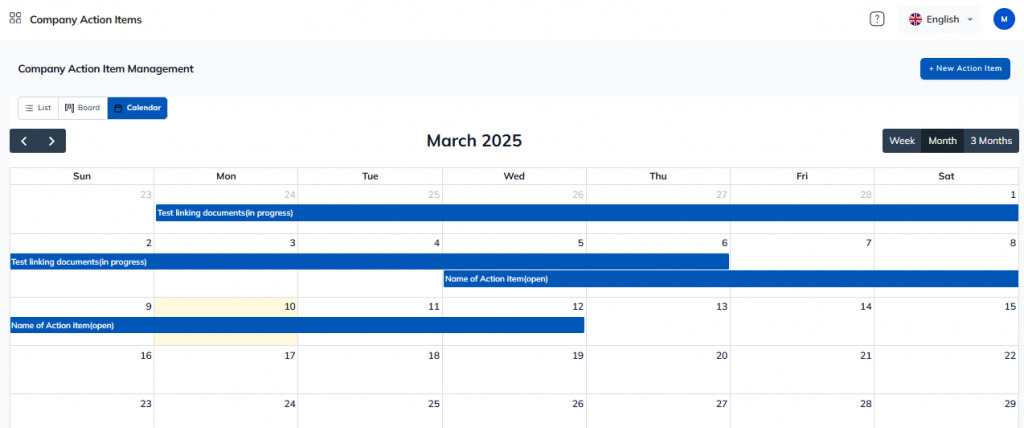Viewport: 1024px width, 428px height.
Task: Click the help question mark icon
Action: coord(877,19)
